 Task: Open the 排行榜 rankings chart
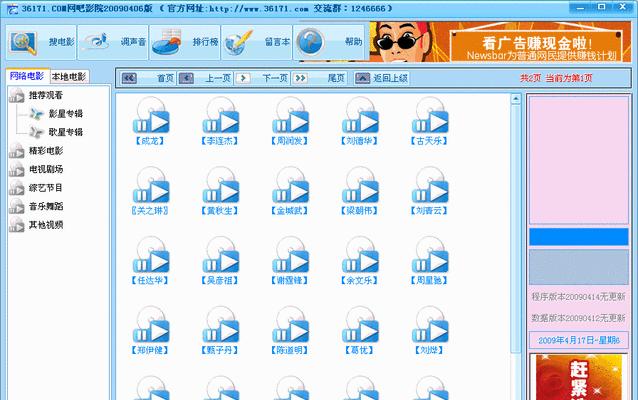(x=185, y=42)
